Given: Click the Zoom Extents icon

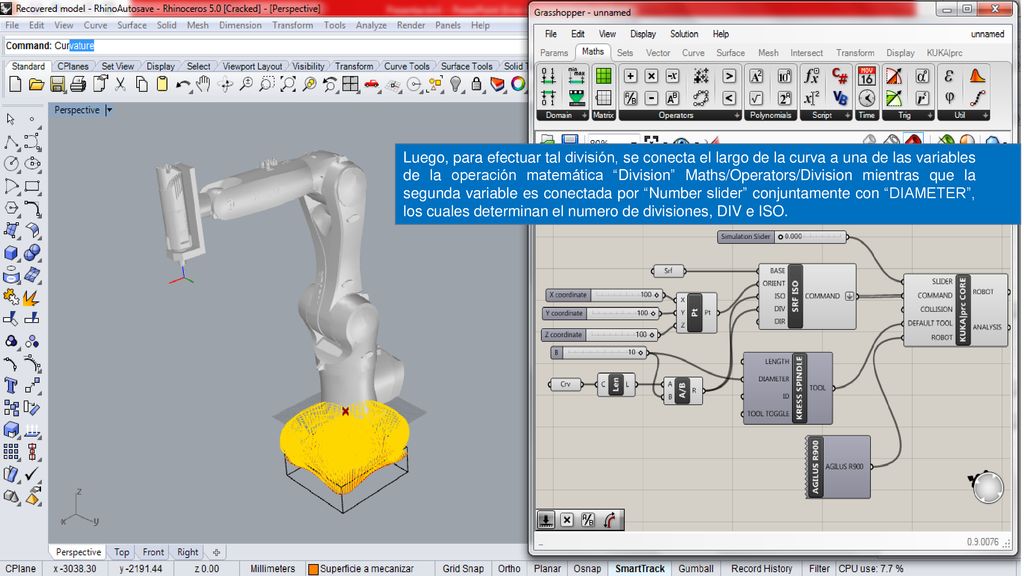Looking at the screenshot, I should pyautogui.click(x=287, y=84).
